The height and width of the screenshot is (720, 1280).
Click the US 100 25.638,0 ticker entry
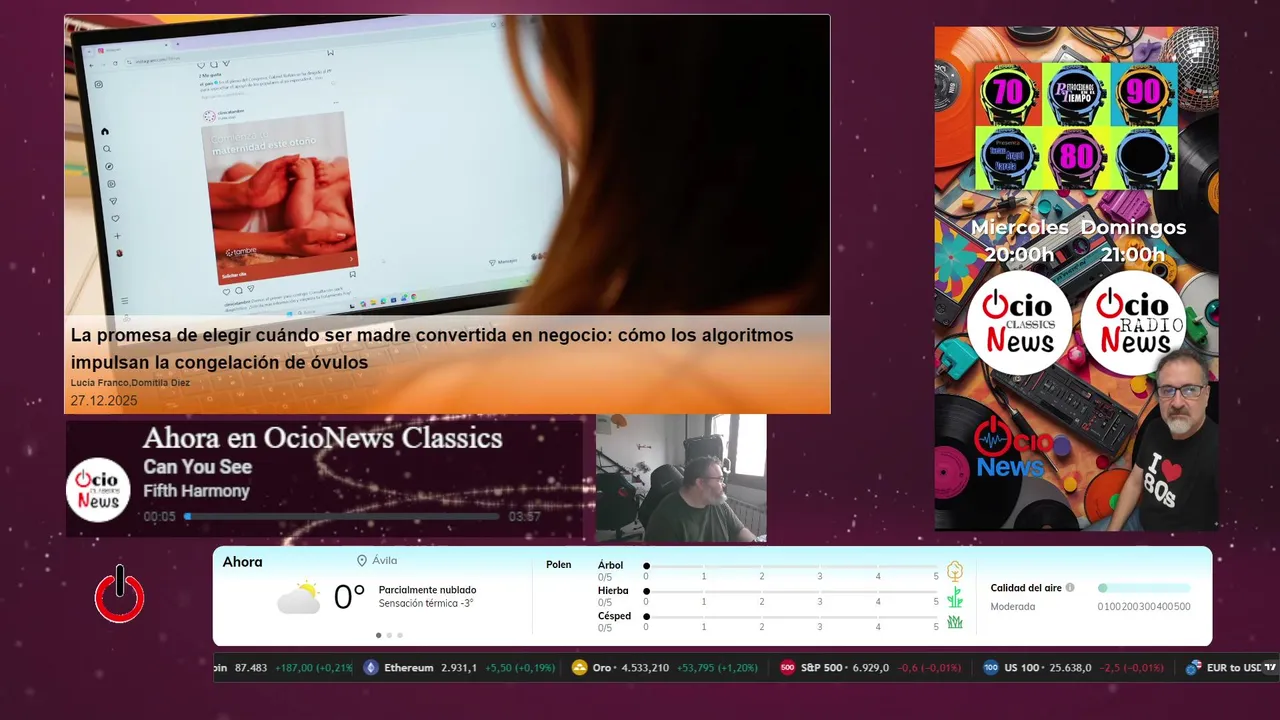[1073, 667]
